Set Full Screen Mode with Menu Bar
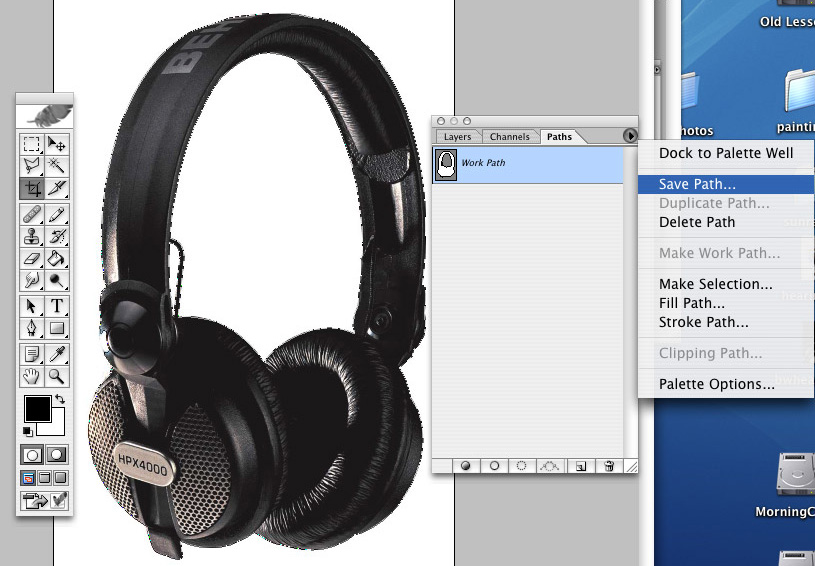The image size is (815, 566). click(45, 478)
